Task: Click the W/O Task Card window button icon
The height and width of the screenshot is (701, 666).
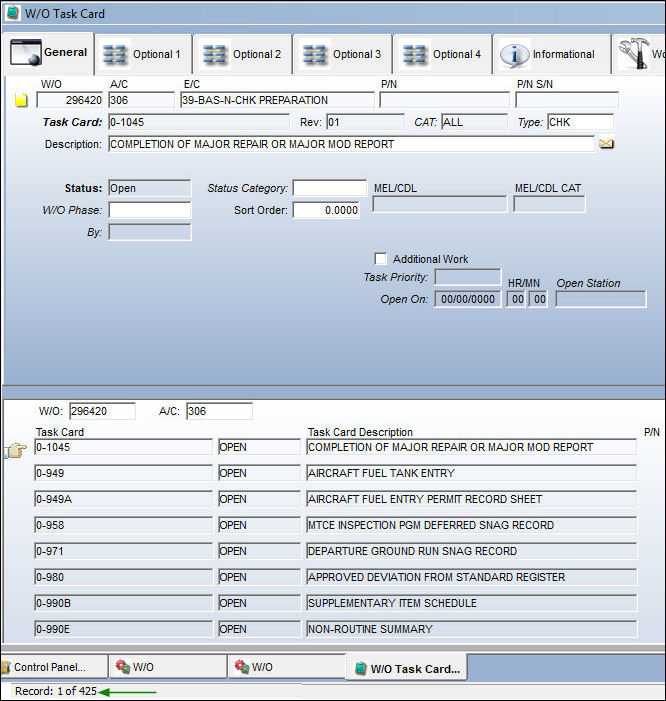Action: 360,668
